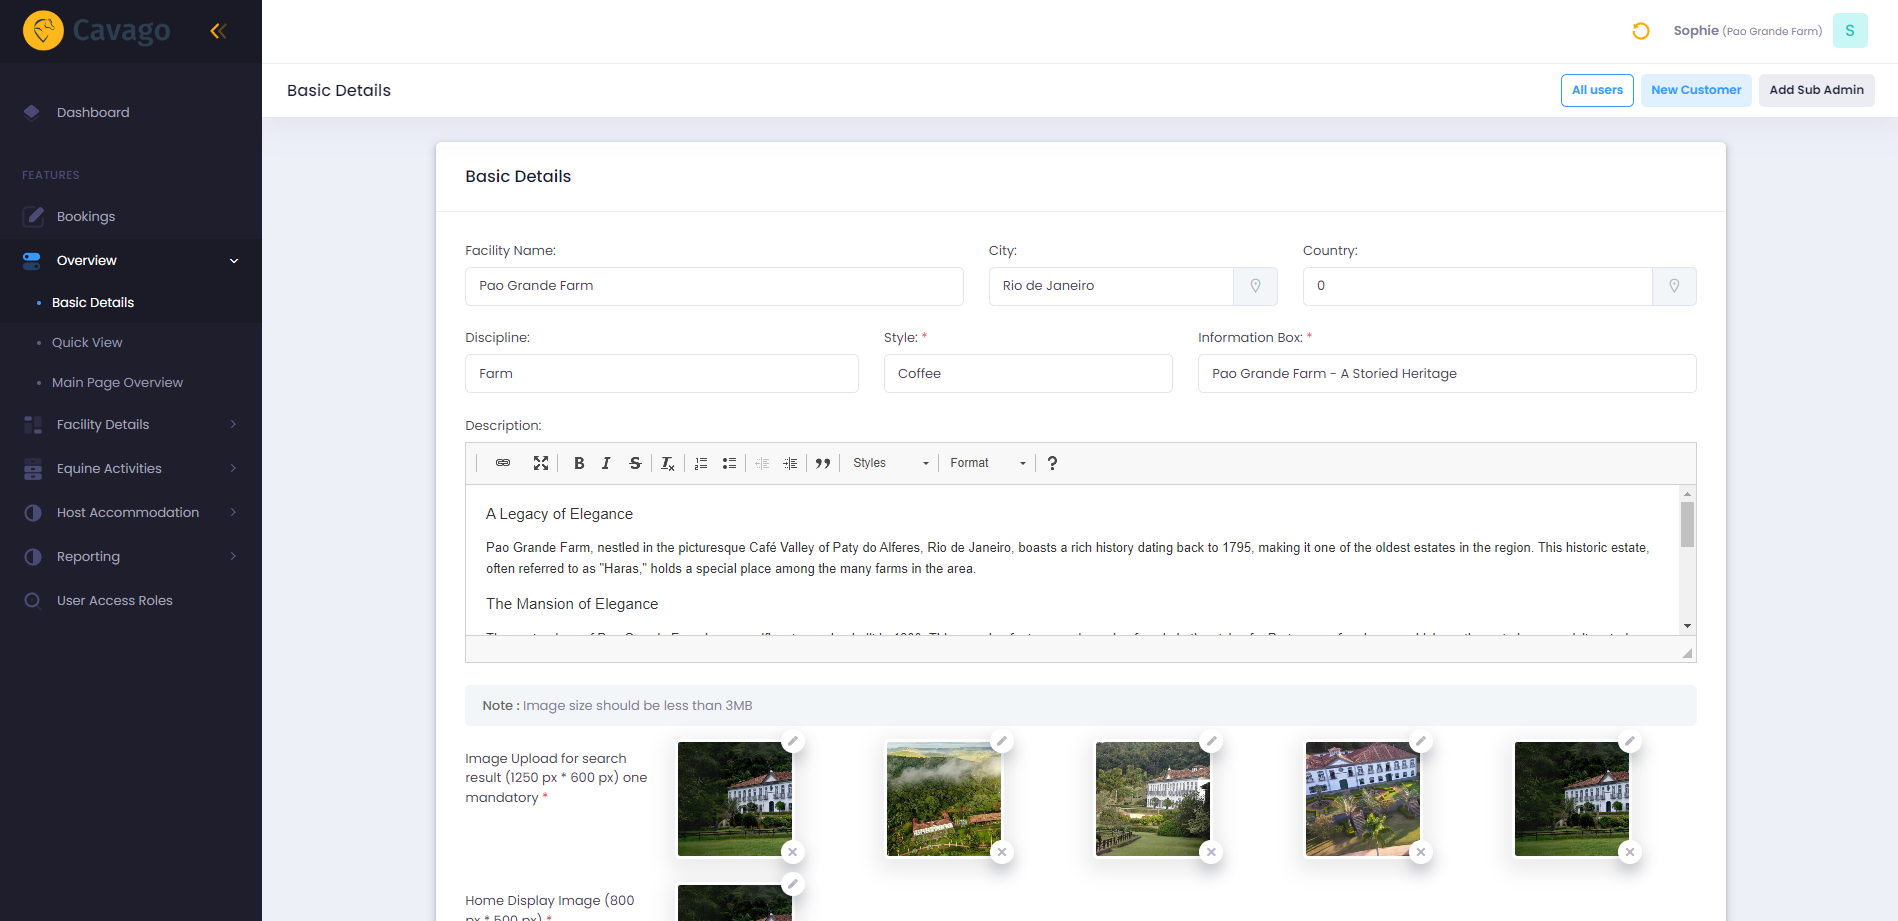This screenshot has height=921, width=1898.
Task: Open the misty valley aerial thumbnail
Action: coord(944,798)
